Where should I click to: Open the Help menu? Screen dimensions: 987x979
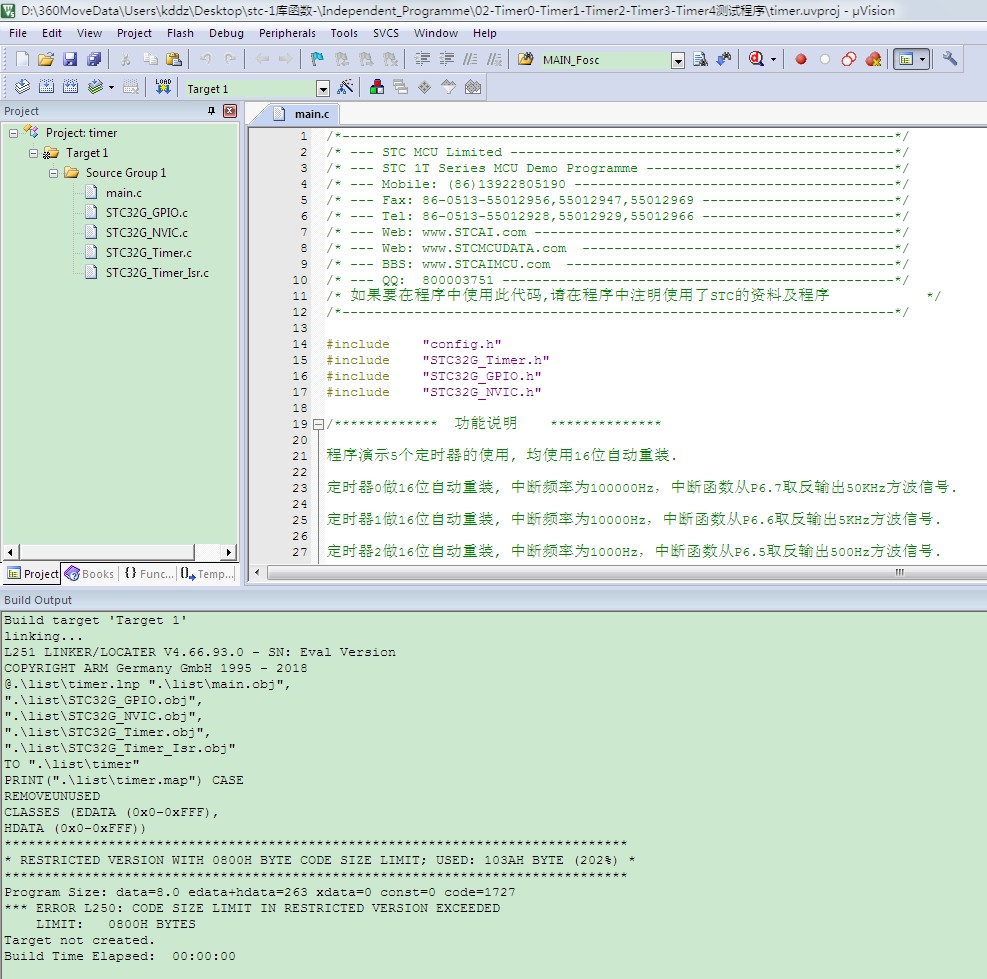(485, 33)
